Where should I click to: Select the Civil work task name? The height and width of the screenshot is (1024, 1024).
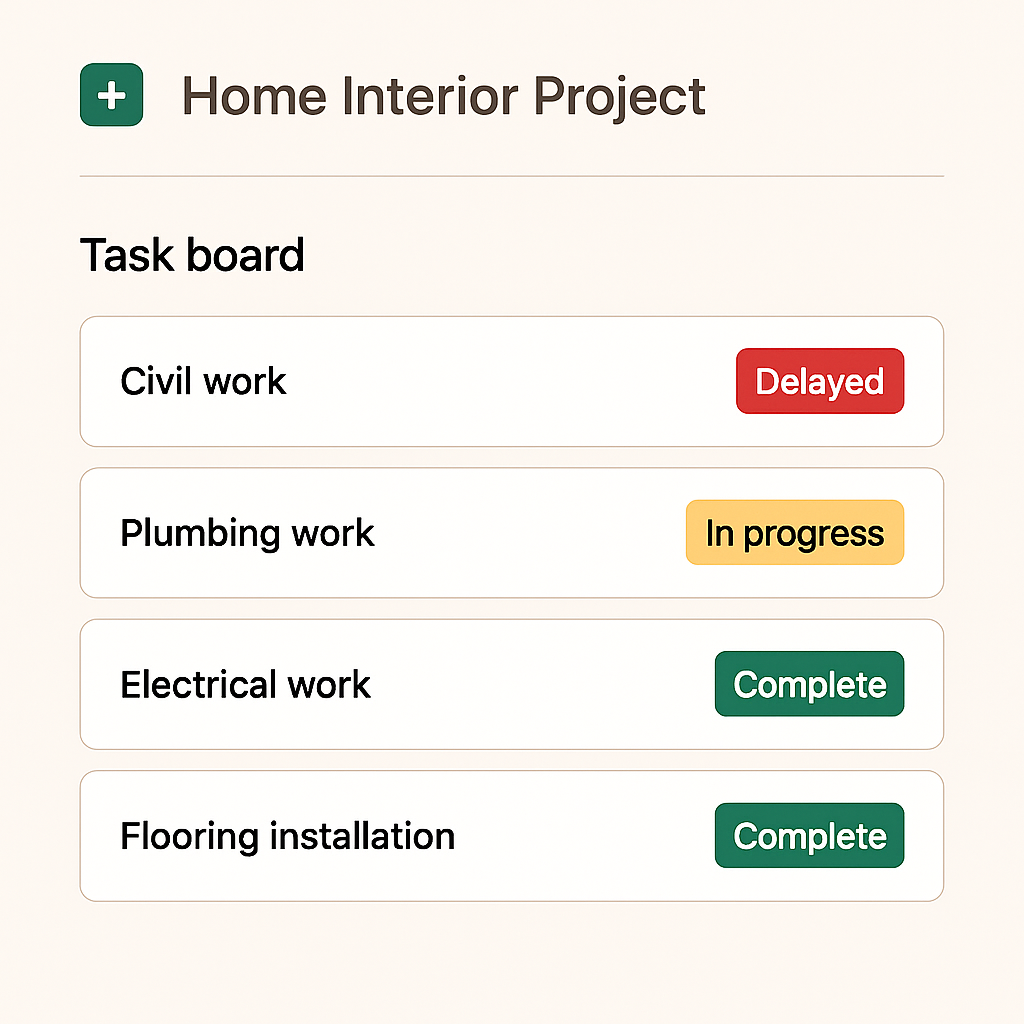point(203,381)
